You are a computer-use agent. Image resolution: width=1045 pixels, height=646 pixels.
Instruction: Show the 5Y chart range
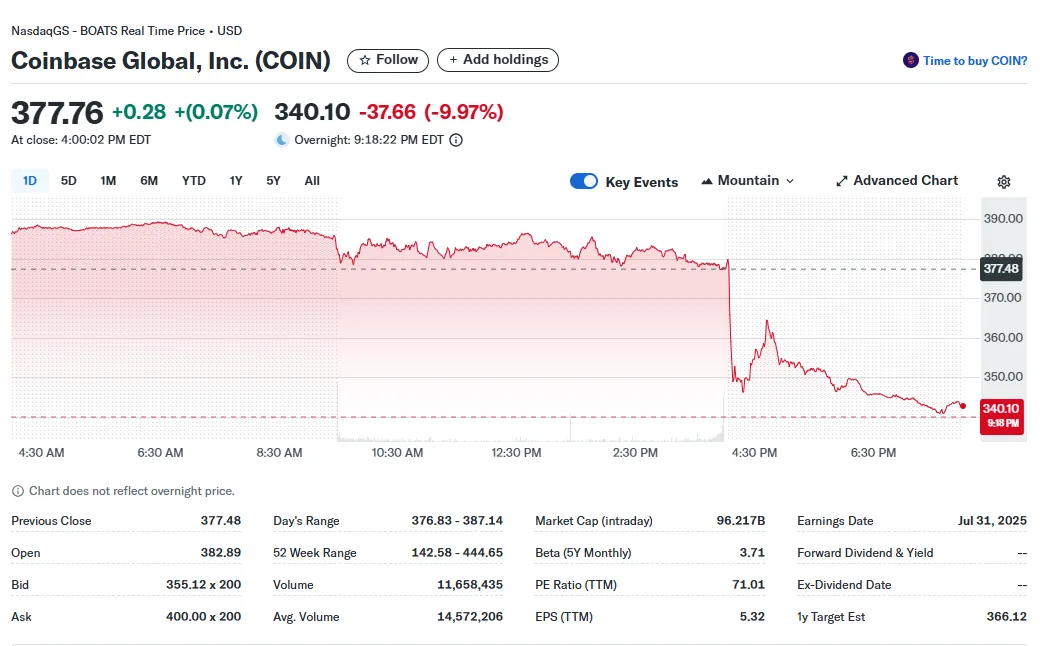273,181
